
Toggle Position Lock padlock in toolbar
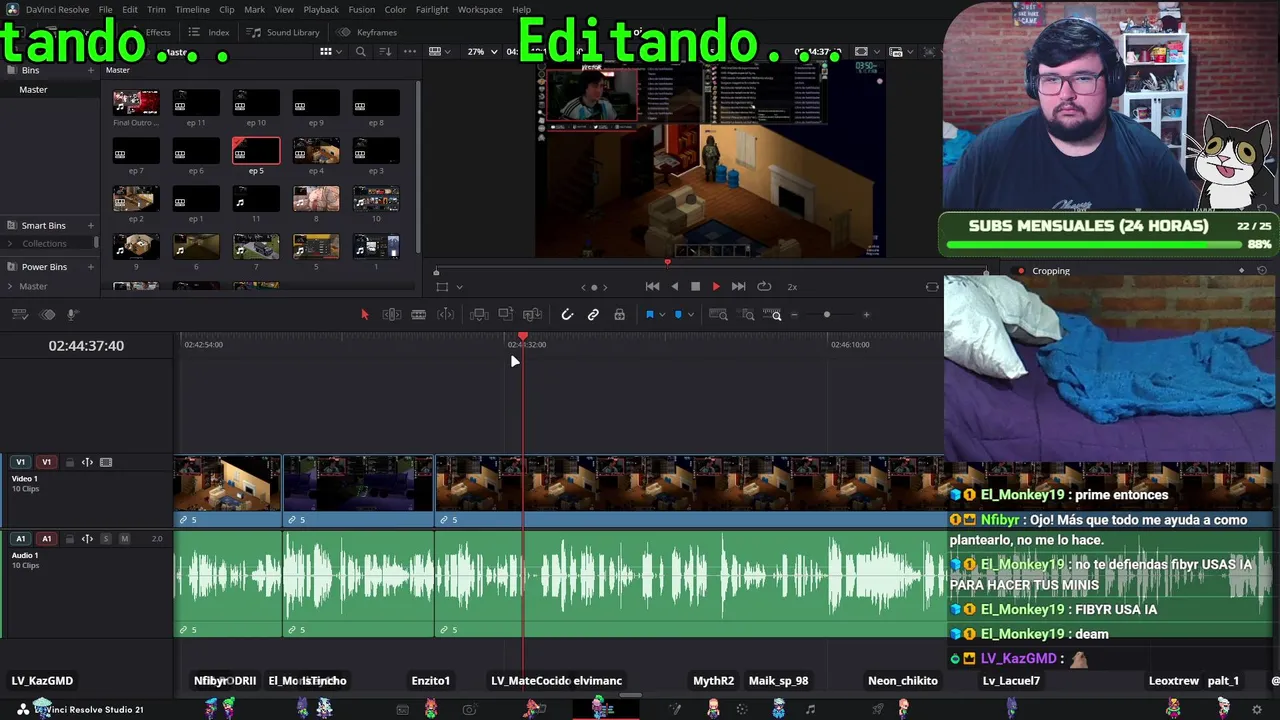(620, 315)
